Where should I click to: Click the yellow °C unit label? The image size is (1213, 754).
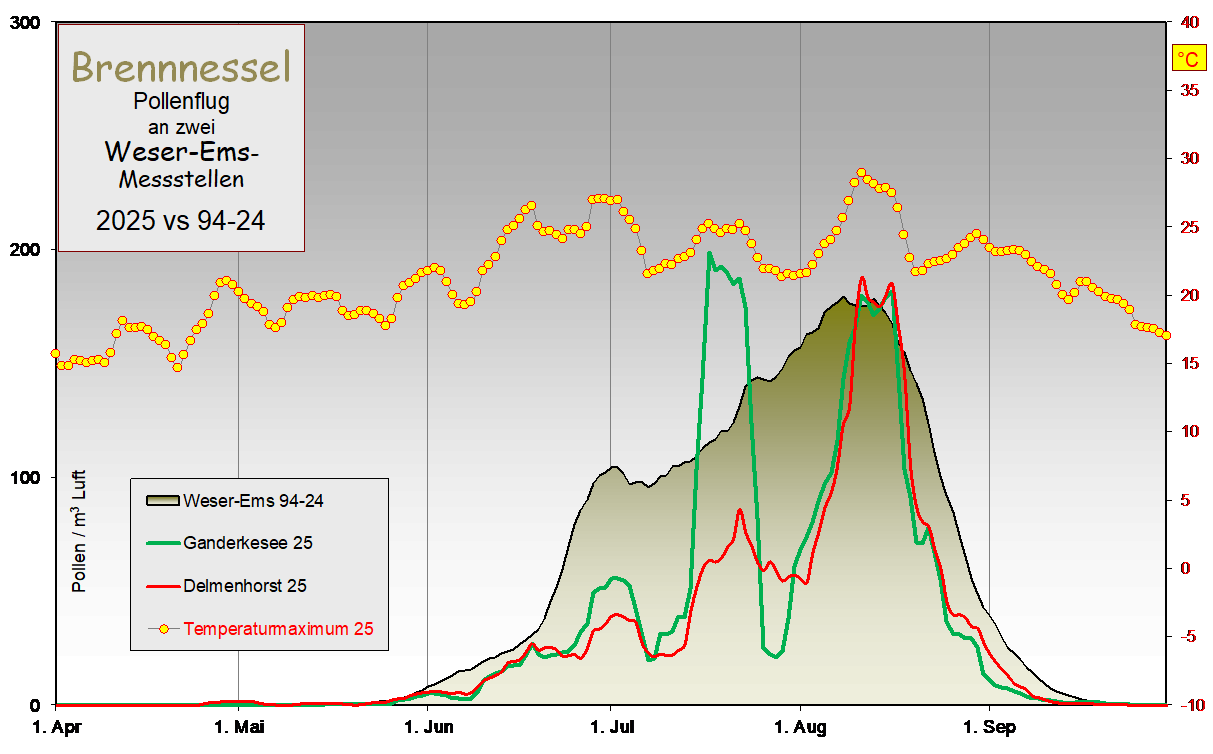tap(1188, 59)
